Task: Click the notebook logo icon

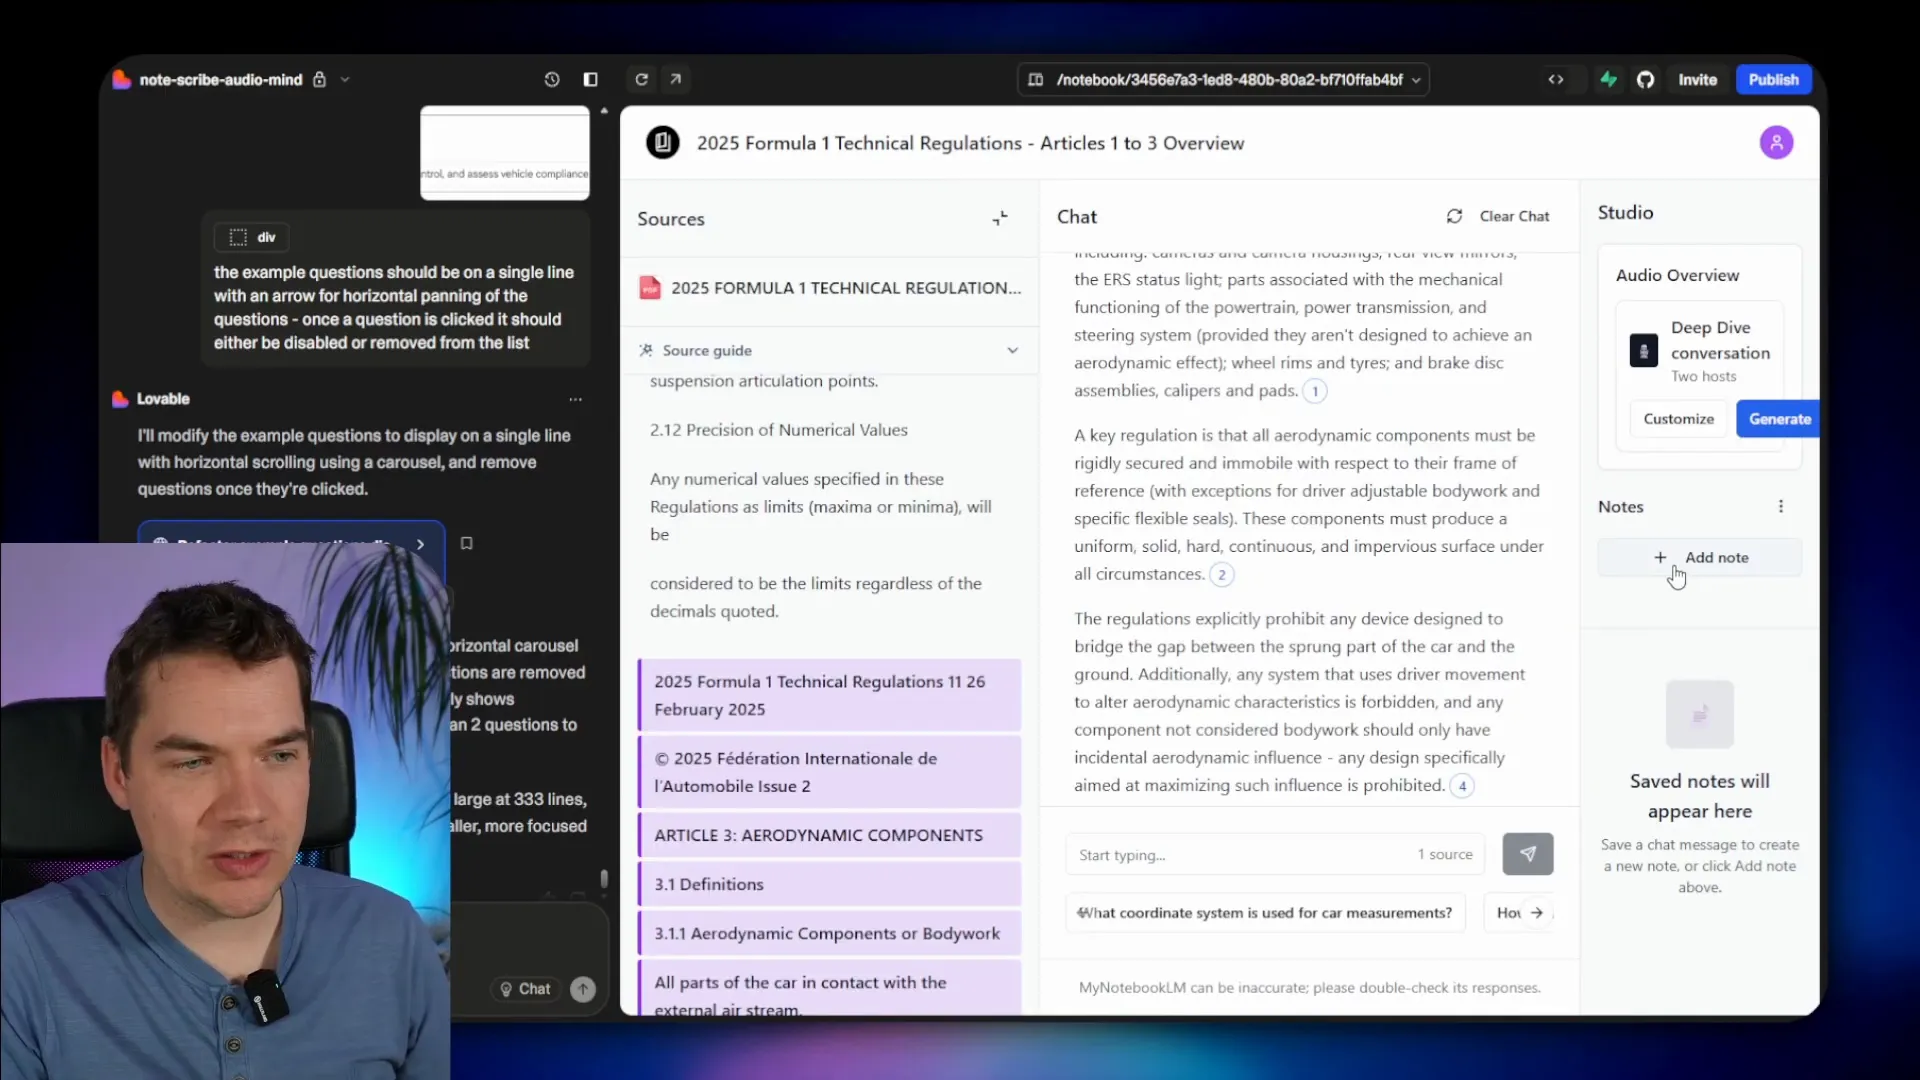Action: pyautogui.click(x=662, y=143)
